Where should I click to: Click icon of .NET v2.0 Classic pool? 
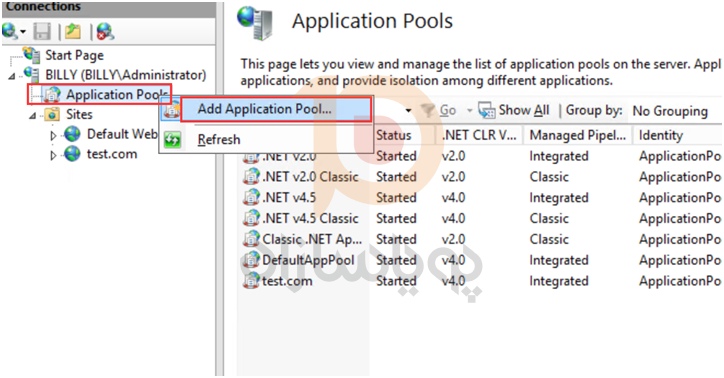pyautogui.click(x=251, y=177)
